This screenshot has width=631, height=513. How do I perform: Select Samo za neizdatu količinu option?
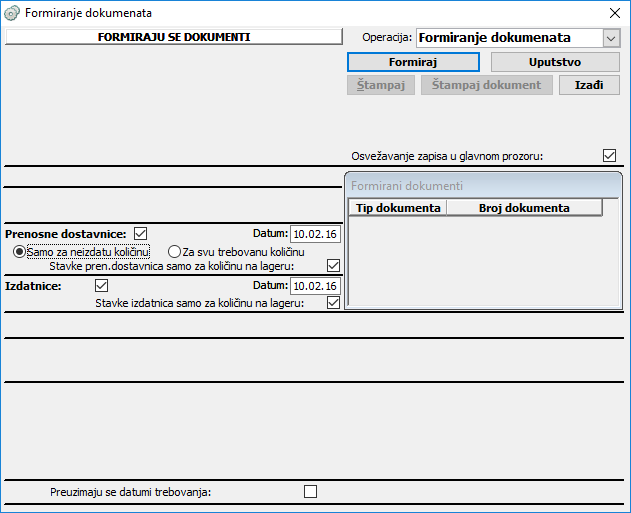coord(19,251)
